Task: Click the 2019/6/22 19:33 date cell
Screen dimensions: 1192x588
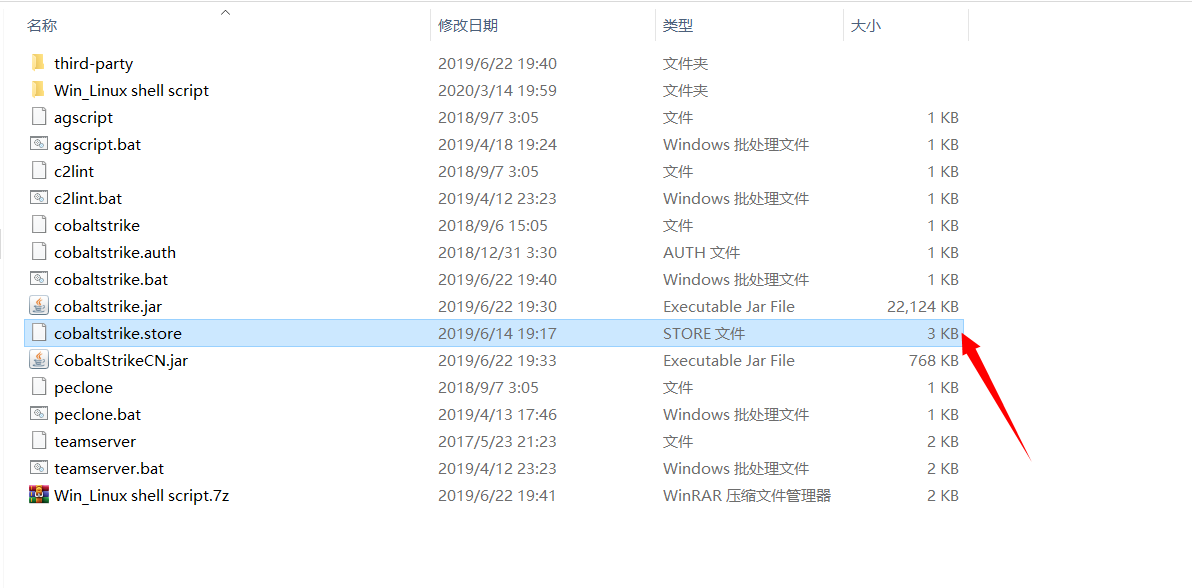Action: pos(497,361)
